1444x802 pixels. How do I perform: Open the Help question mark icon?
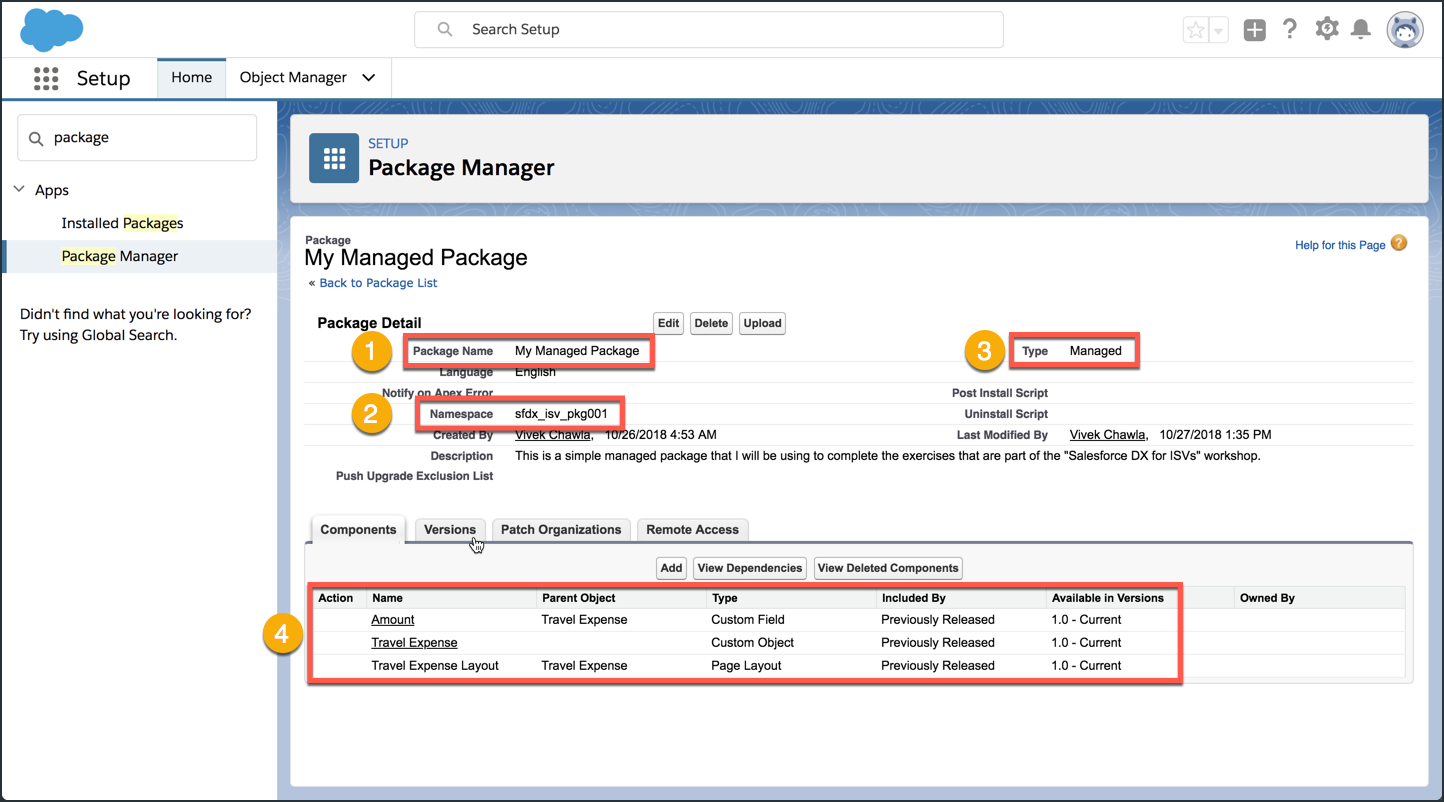point(1290,29)
